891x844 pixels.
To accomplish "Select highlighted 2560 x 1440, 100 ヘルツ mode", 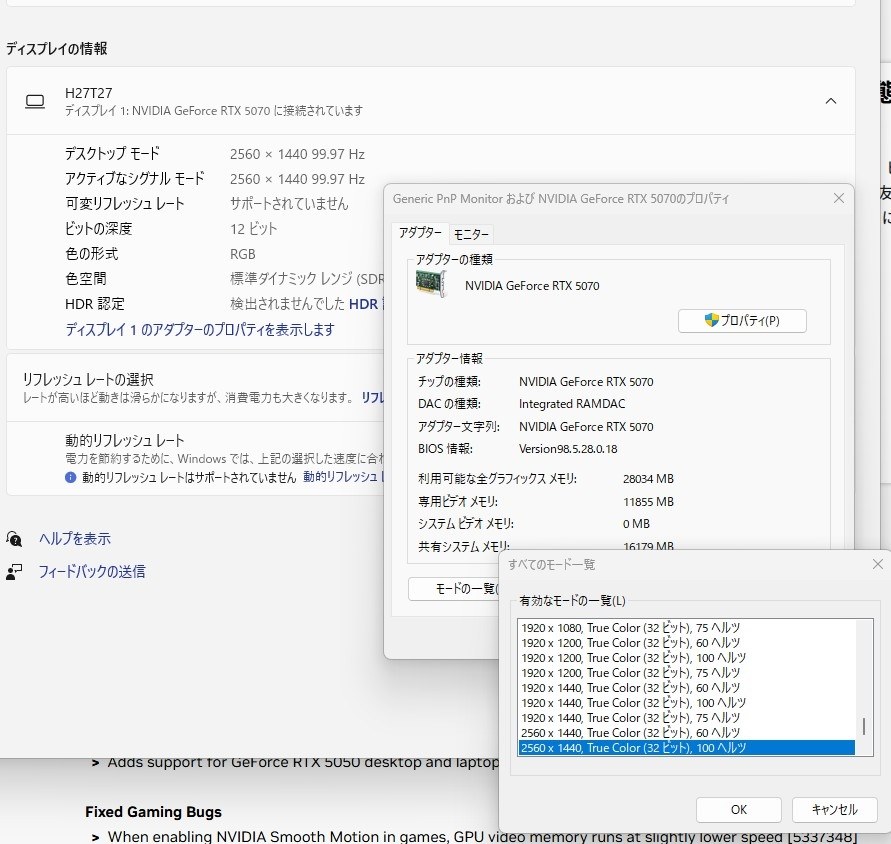I will click(686, 747).
